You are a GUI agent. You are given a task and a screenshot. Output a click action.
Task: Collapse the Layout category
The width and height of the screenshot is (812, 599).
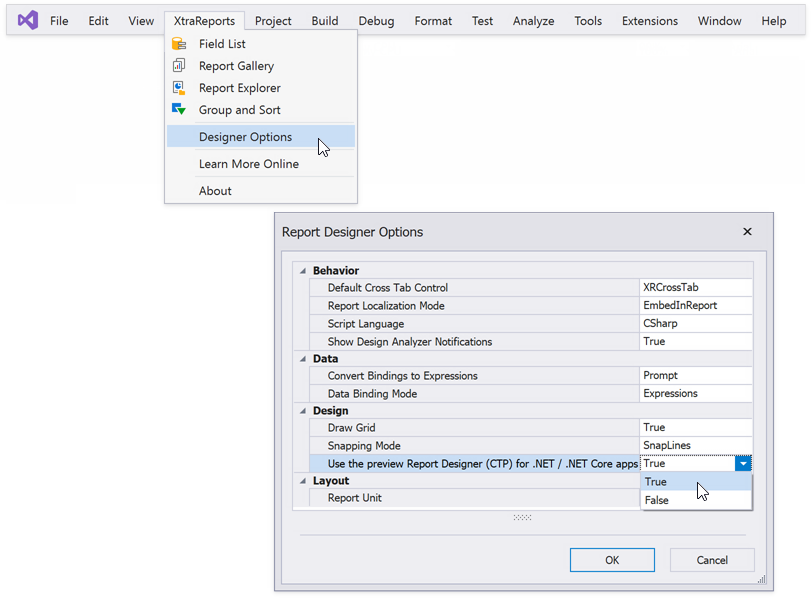tap(303, 481)
